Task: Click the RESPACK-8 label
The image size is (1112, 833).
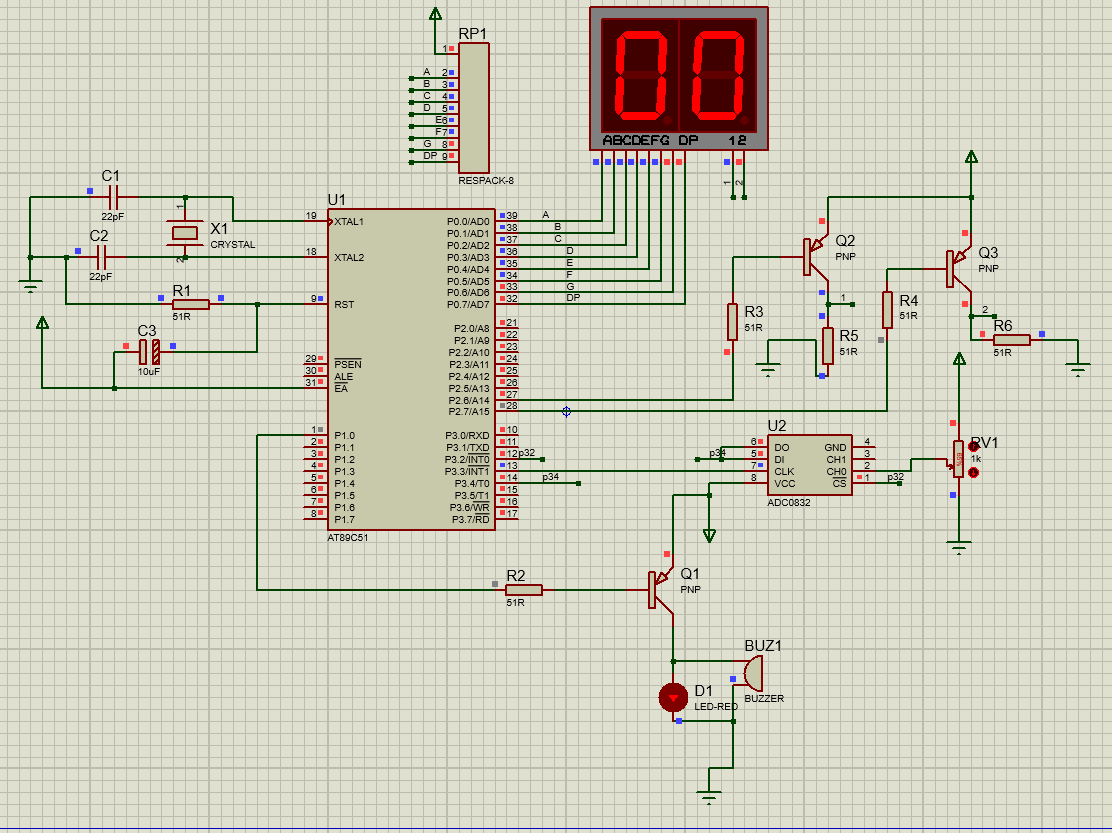Action: click(486, 181)
